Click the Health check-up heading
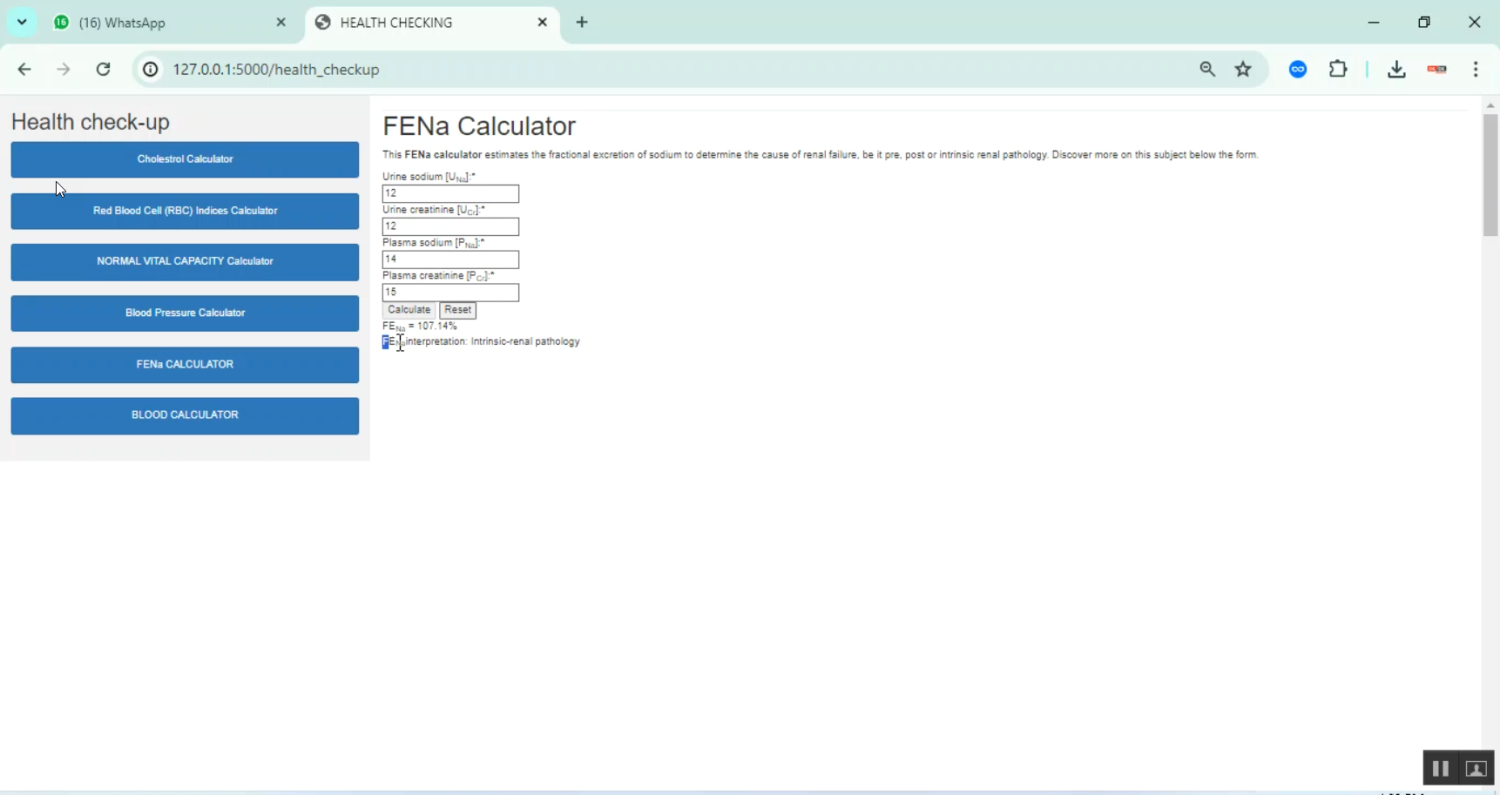 click(90, 122)
